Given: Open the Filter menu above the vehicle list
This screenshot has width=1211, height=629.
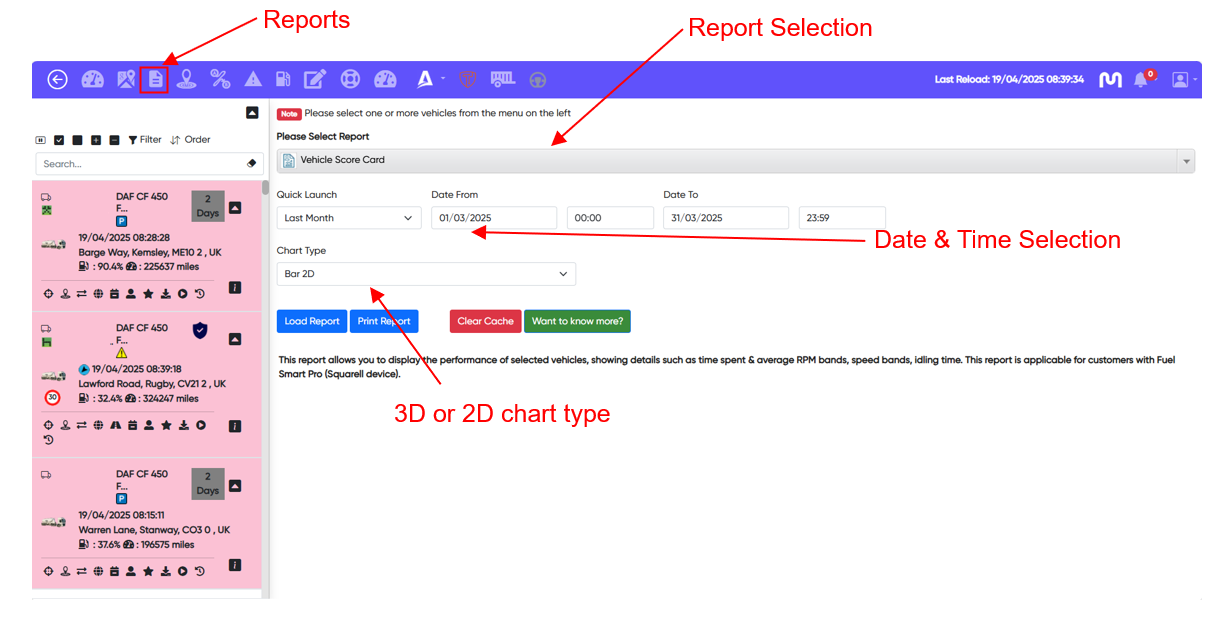Looking at the screenshot, I should pyautogui.click(x=145, y=139).
